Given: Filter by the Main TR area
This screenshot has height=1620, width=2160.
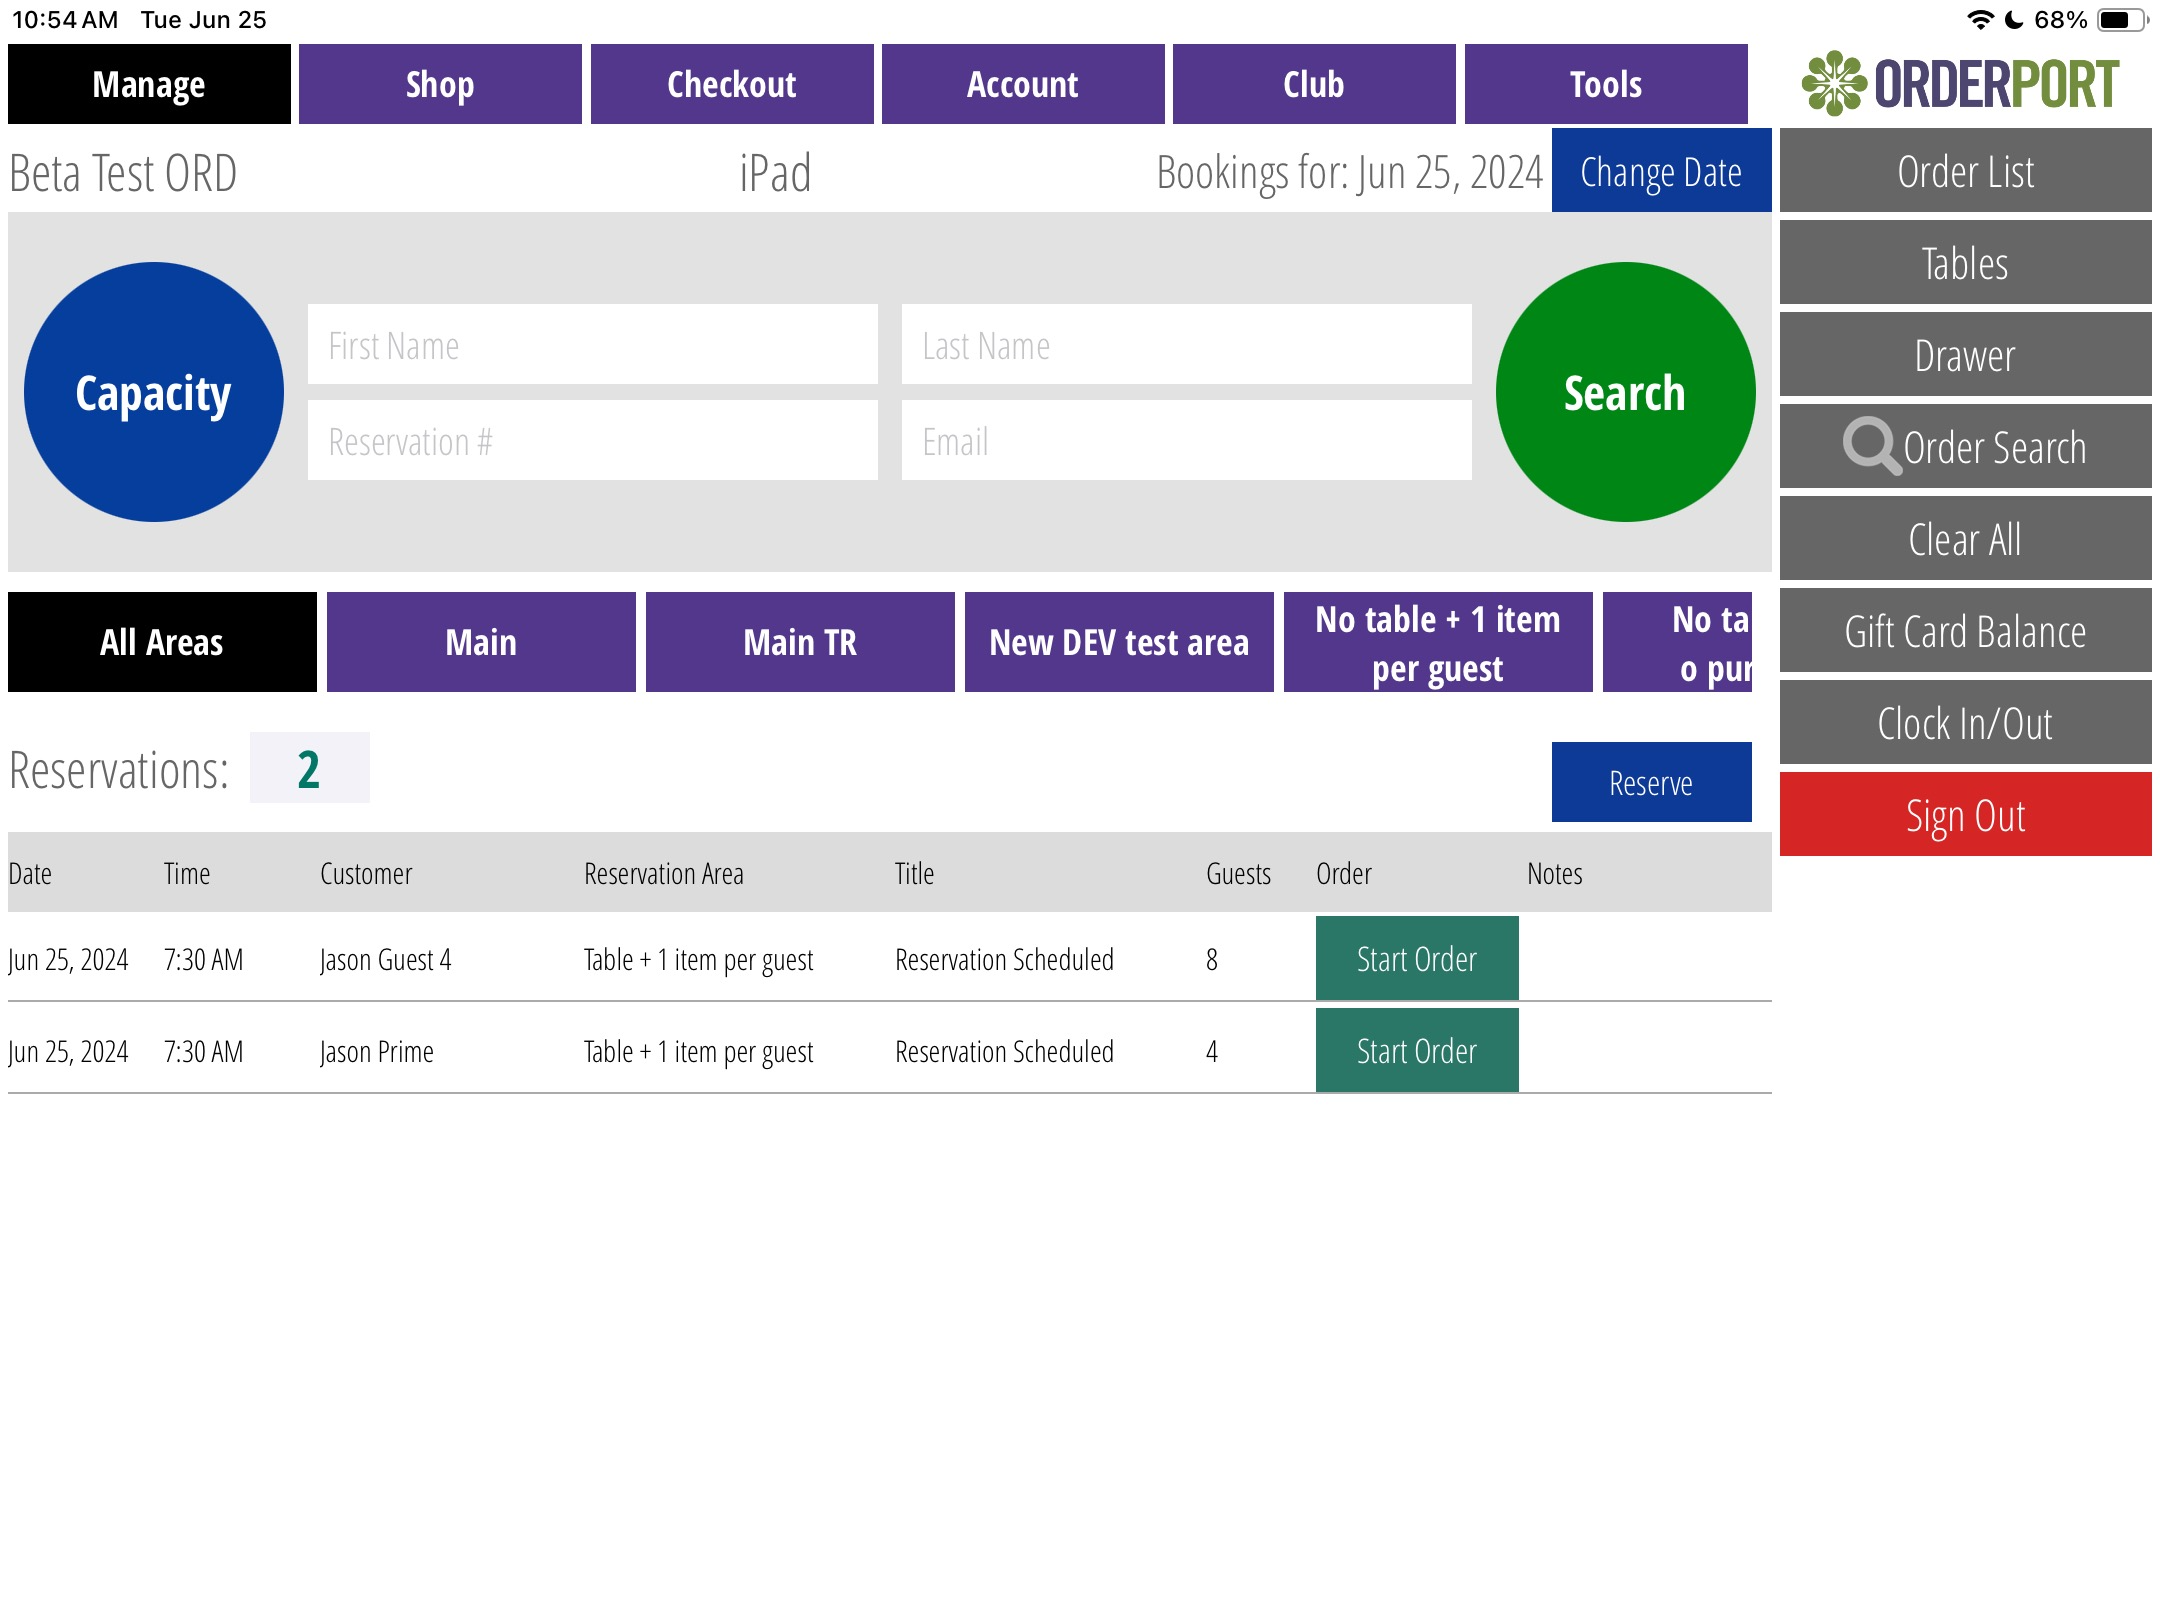Looking at the screenshot, I should pyautogui.click(x=799, y=642).
